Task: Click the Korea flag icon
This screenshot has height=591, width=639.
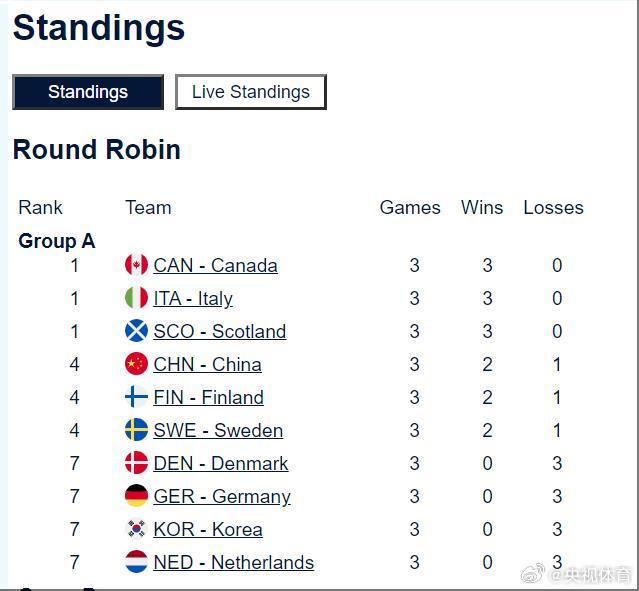Action: click(x=136, y=529)
